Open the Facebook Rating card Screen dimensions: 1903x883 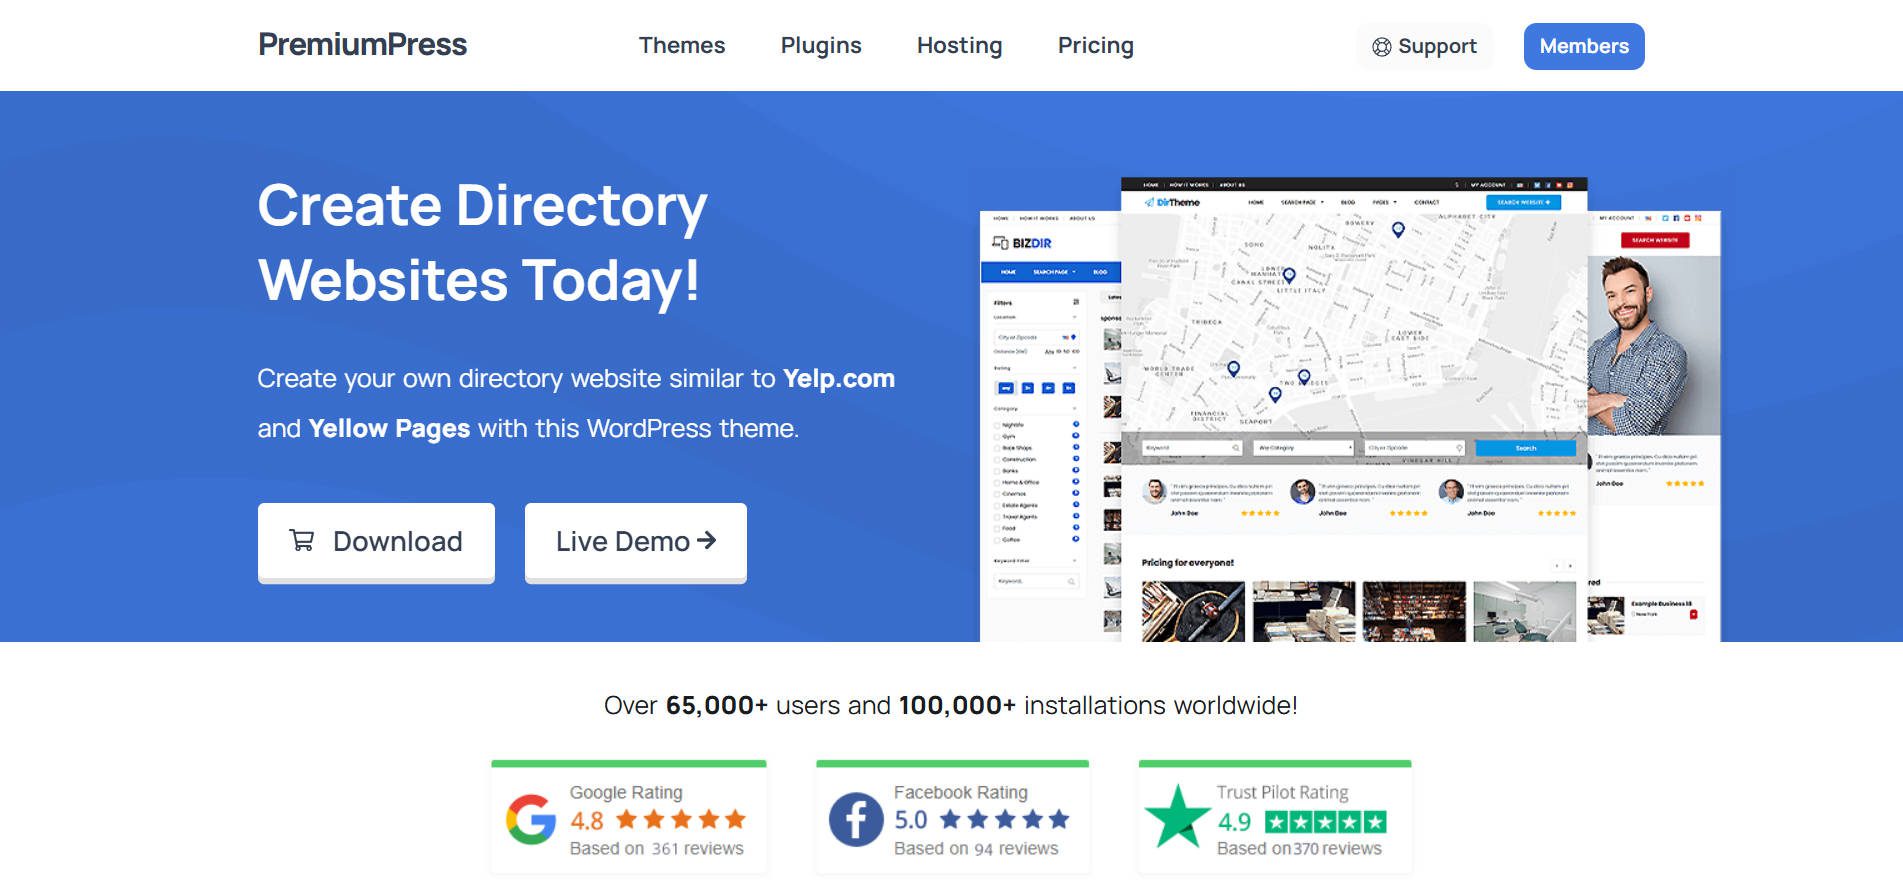[952, 818]
